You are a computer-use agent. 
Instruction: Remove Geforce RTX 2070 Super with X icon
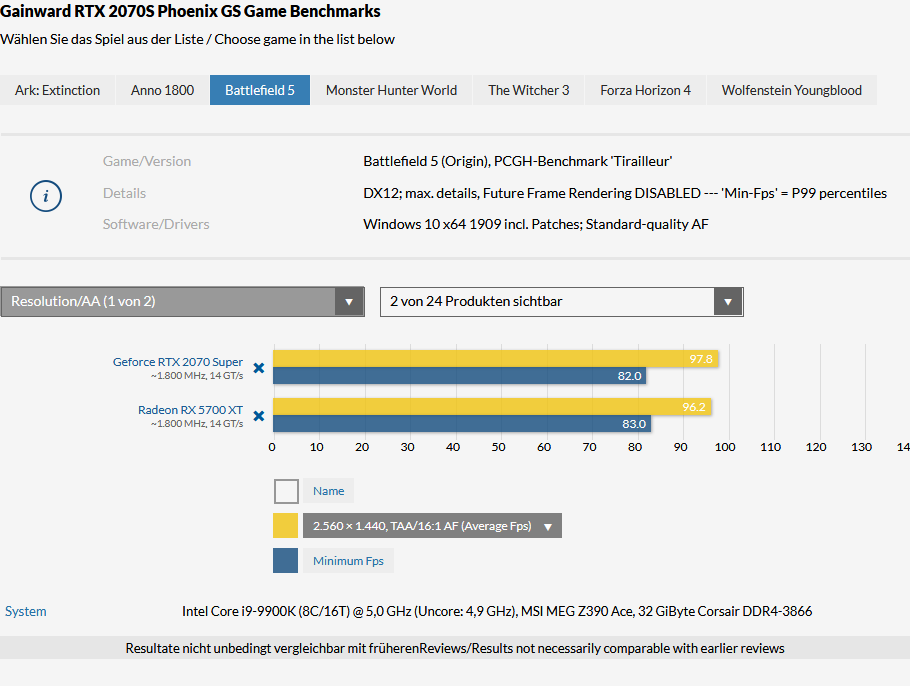(259, 368)
